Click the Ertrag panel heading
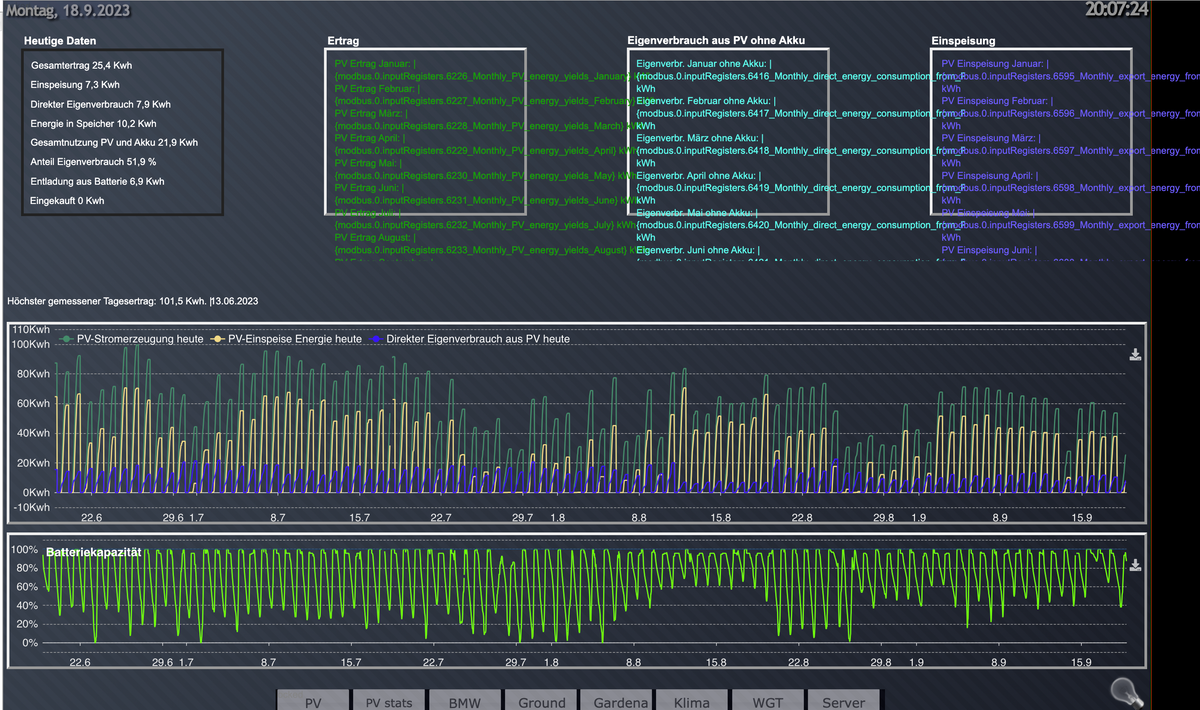The image size is (1200, 710). 343,41
